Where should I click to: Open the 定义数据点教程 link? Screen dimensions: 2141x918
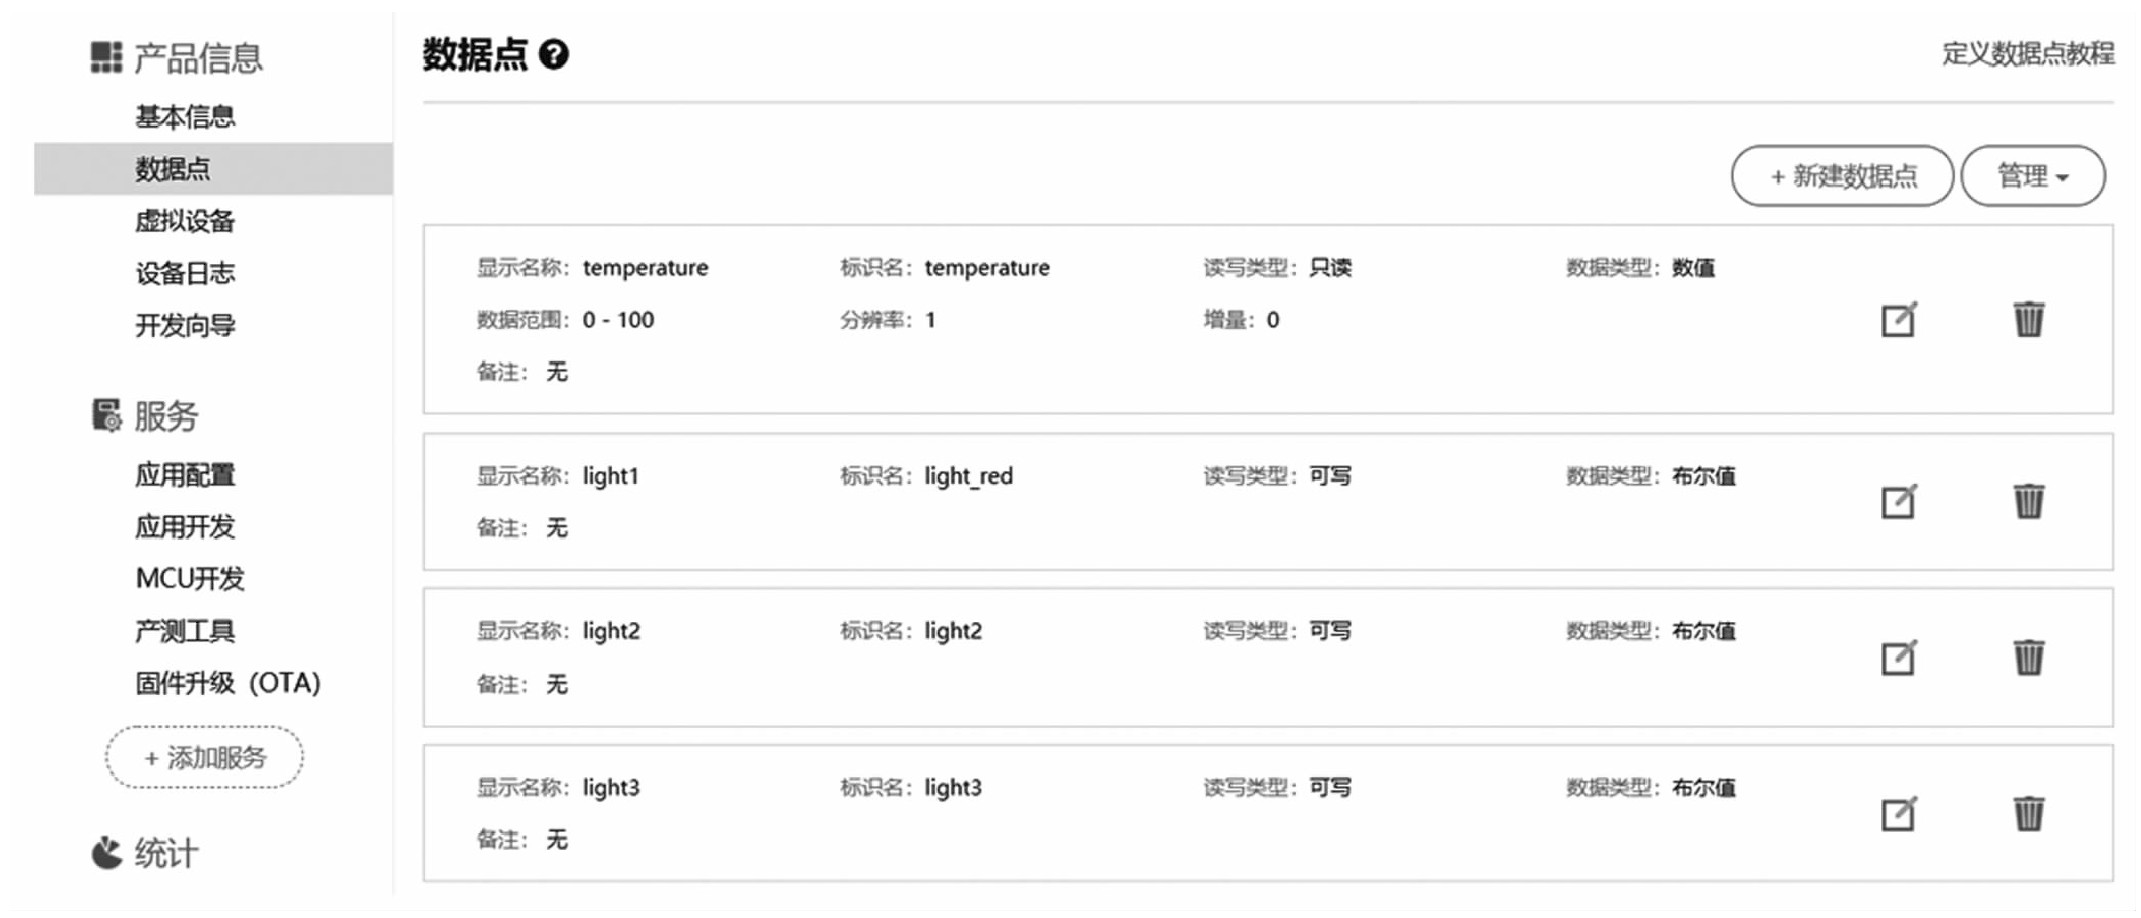(x=2027, y=54)
